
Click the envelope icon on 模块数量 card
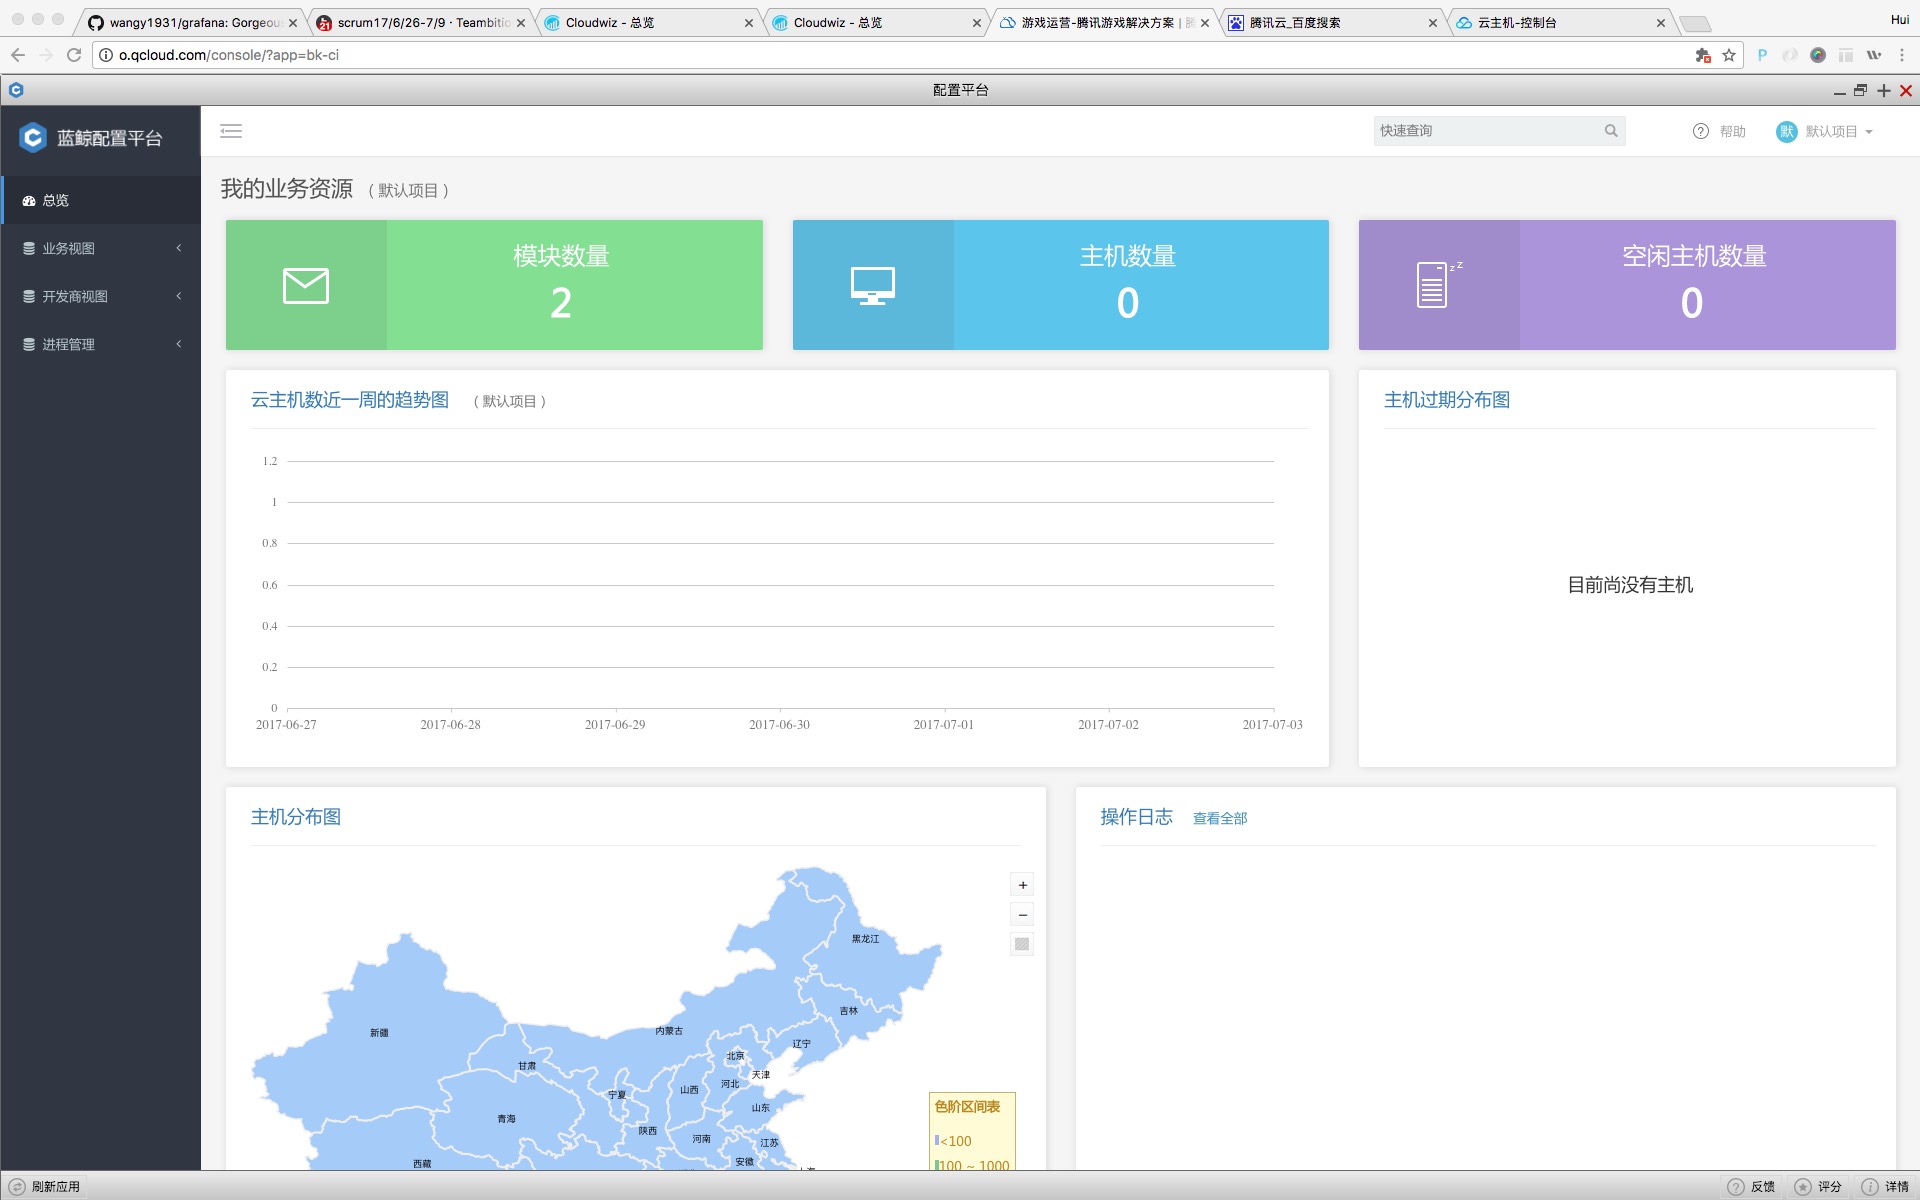[306, 286]
